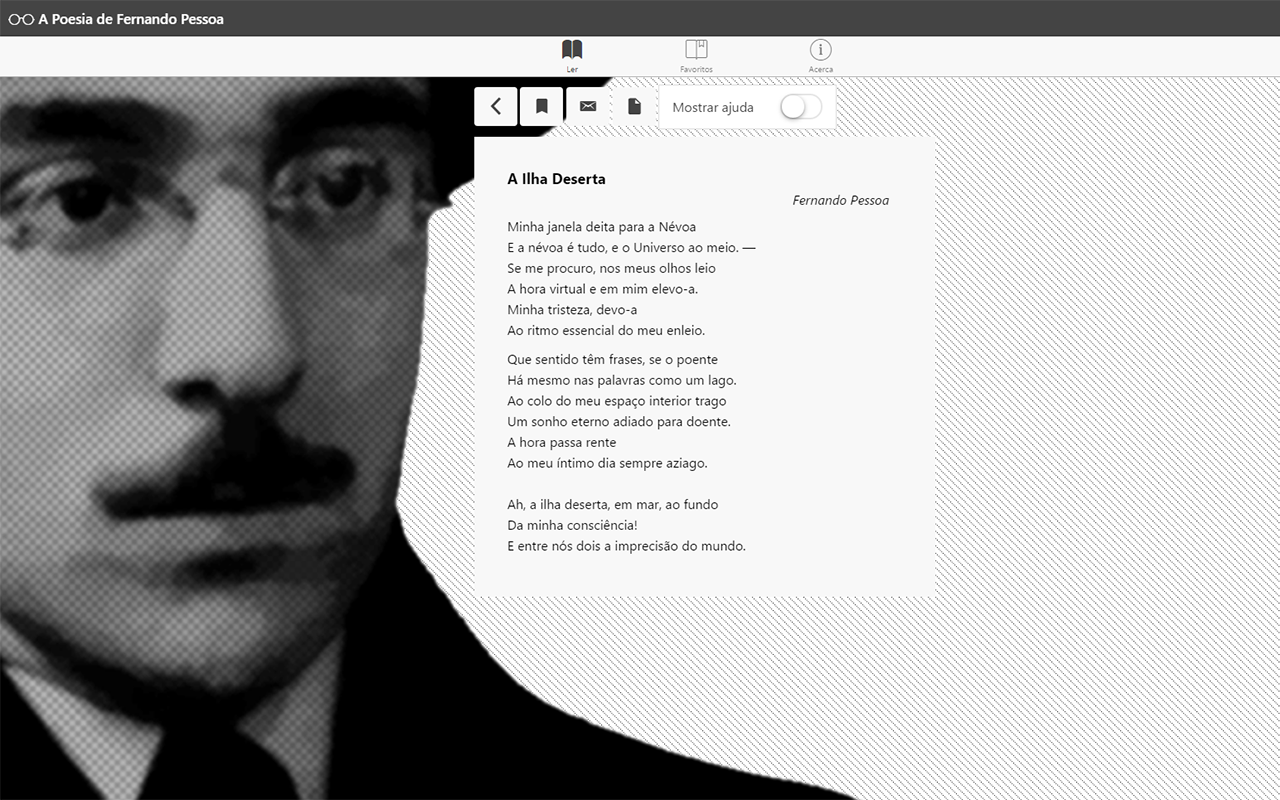Click the glasses app logo icon
1280x800 pixels.
pyautogui.click(x=21, y=19)
